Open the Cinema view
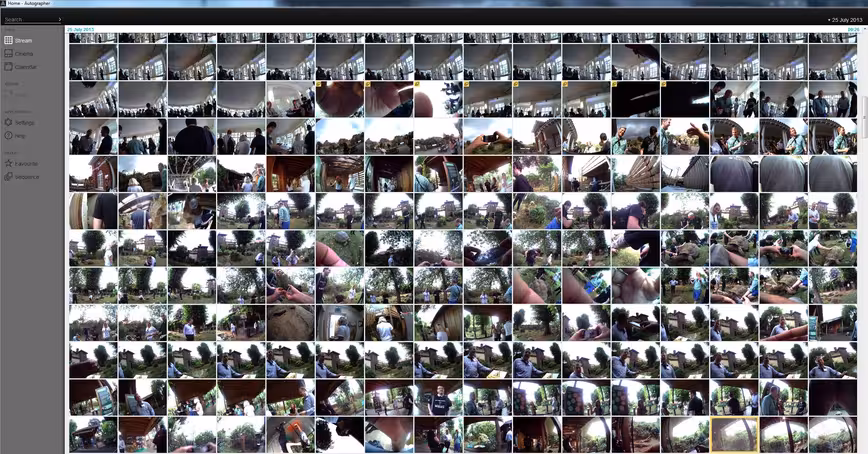The height and width of the screenshot is (454, 868). coord(19,54)
